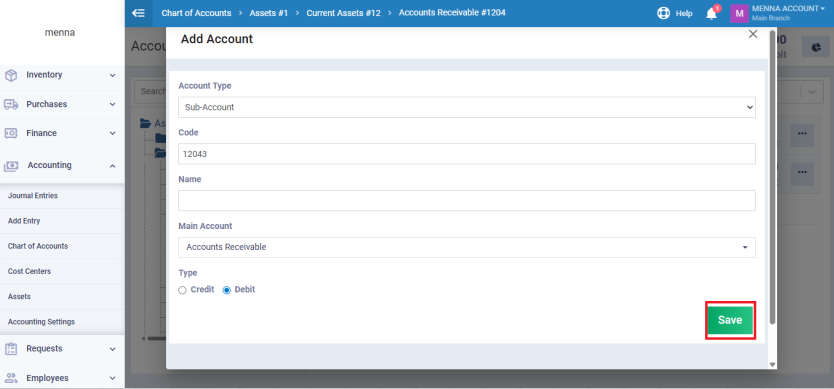Image resolution: width=834 pixels, height=389 pixels.
Task: Click the purple M account avatar
Action: tap(739, 13)
